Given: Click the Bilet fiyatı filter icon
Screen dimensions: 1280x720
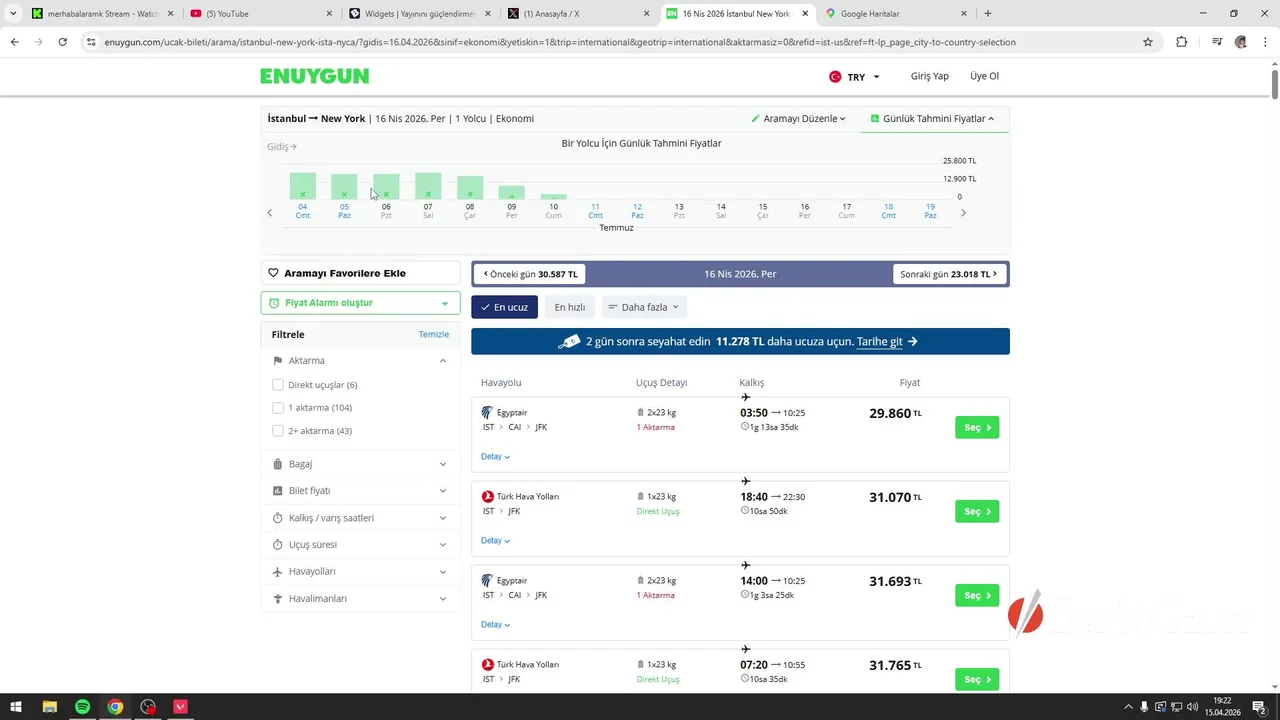Looking at the screenshot, I should pyautogui.click(x=278, y=491).
